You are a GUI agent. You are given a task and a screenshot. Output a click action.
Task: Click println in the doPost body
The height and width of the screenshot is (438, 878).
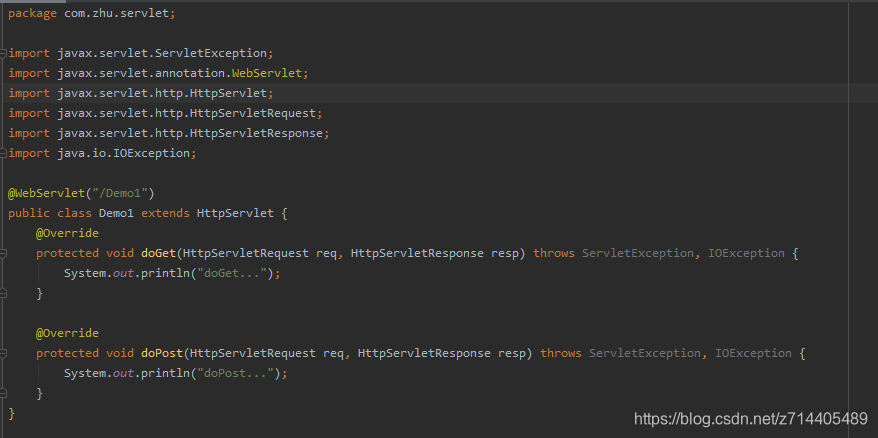click(x=166, y=373)
